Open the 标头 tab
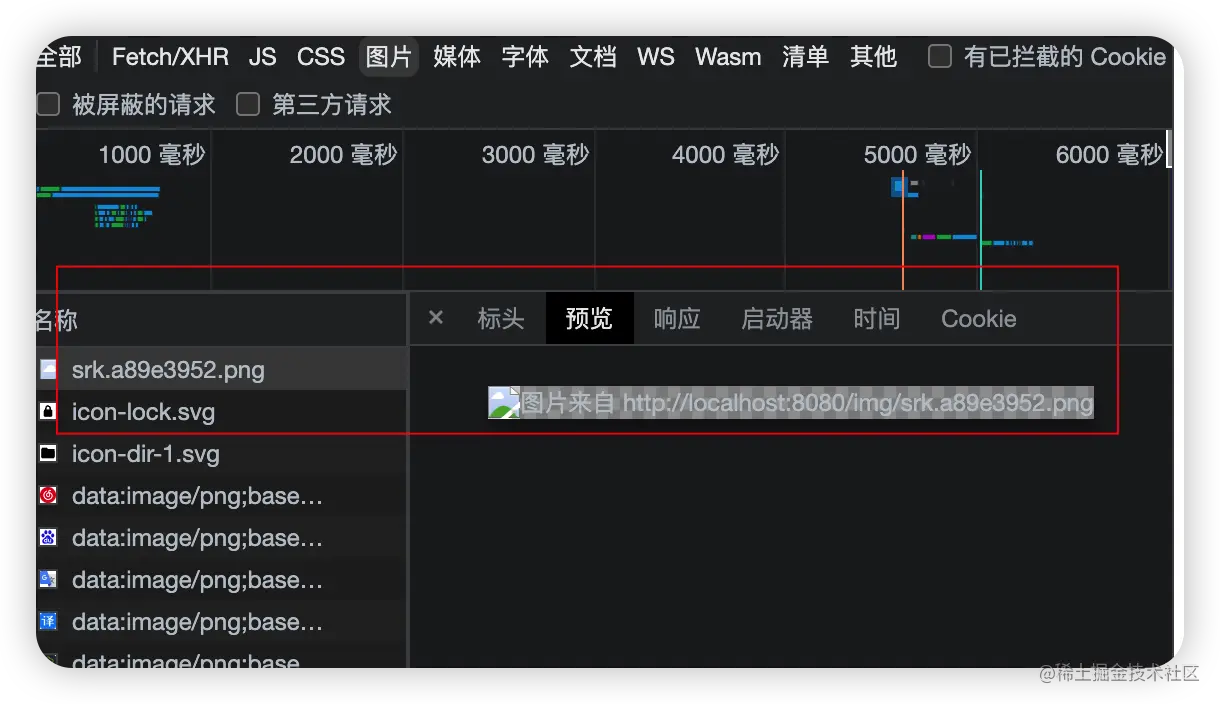Image resolution: width=1220 pixels, height=704 pixels. (x=501, y=319)
